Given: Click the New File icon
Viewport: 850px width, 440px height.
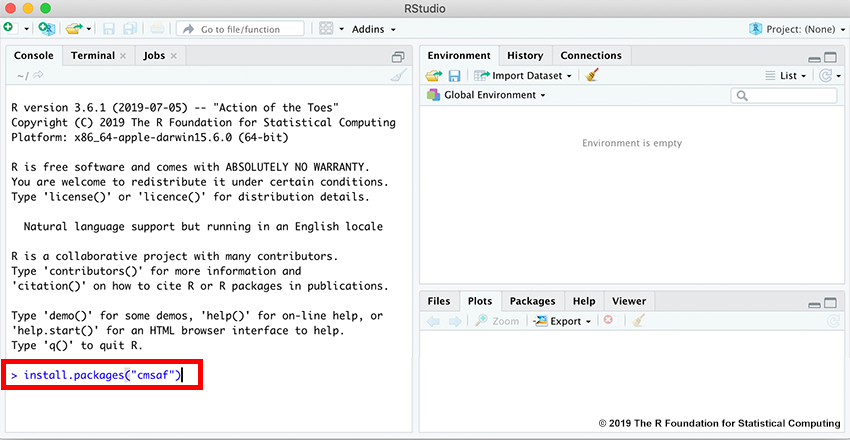Looking at the screenshot, I should [x=10, y=28].
